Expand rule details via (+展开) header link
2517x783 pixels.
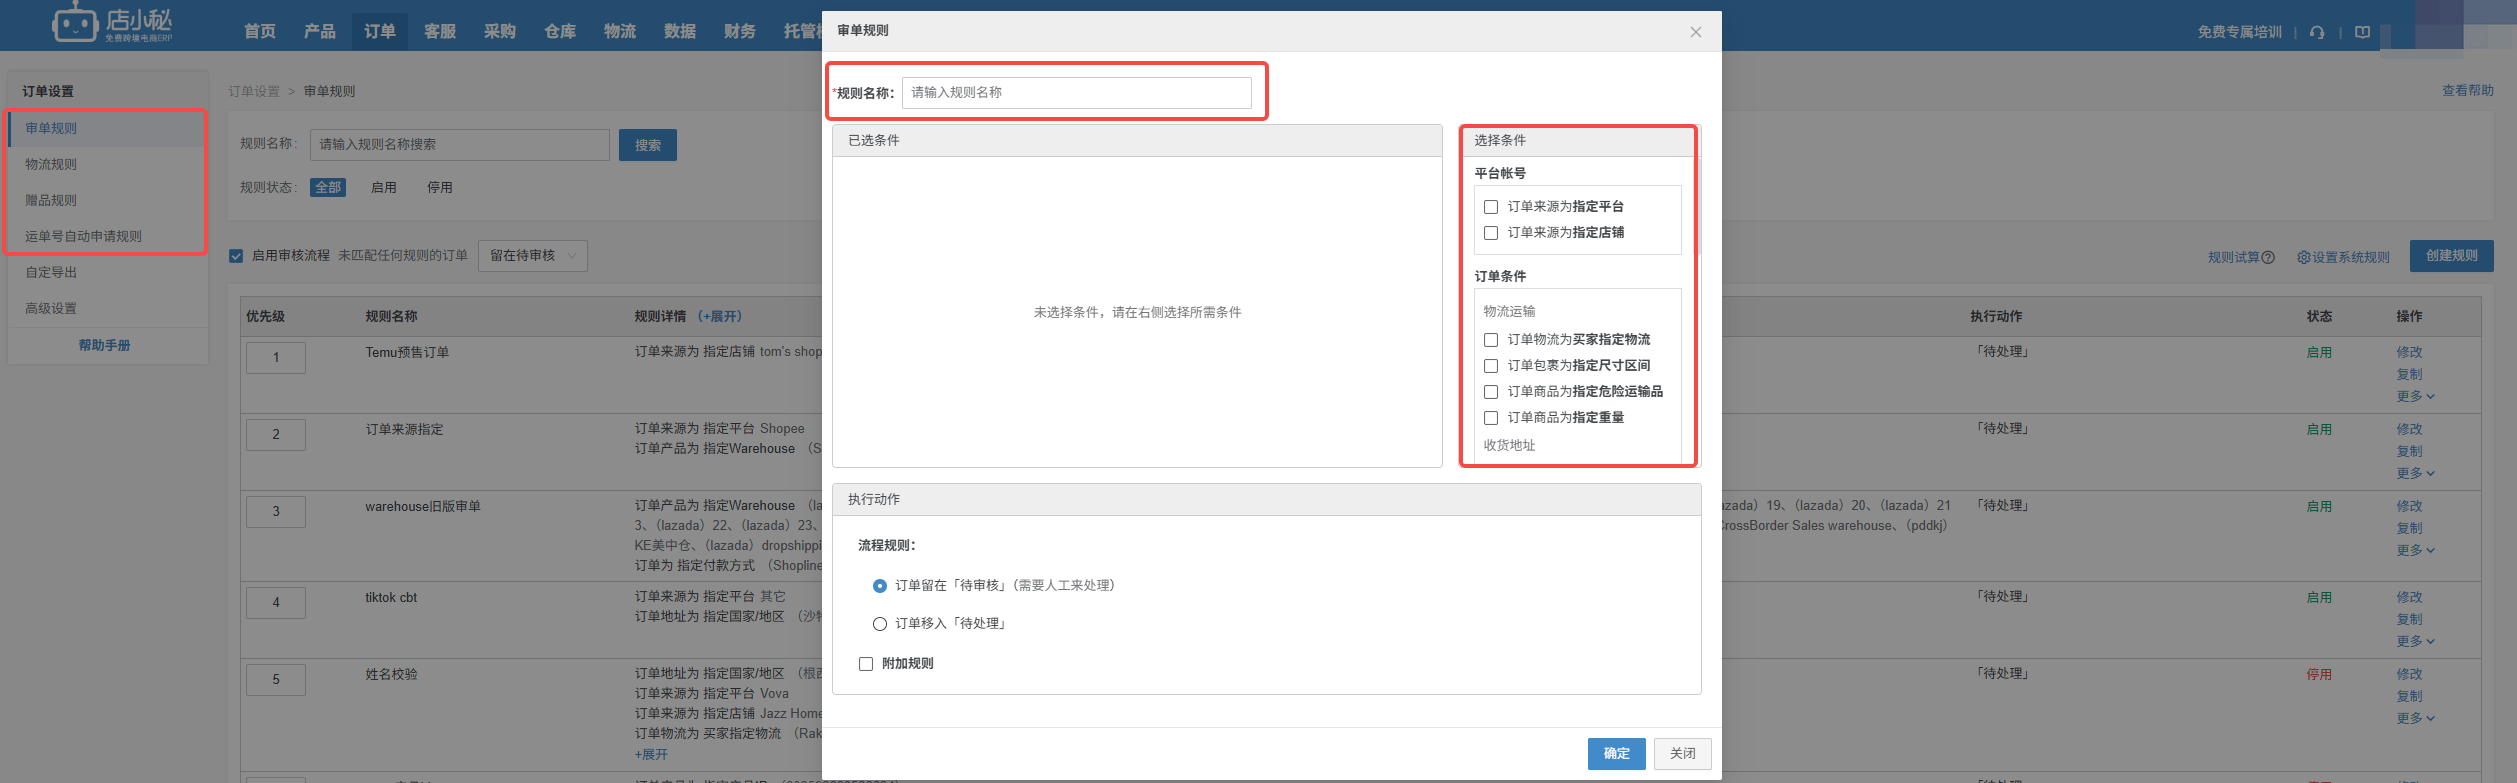[719, 317]
